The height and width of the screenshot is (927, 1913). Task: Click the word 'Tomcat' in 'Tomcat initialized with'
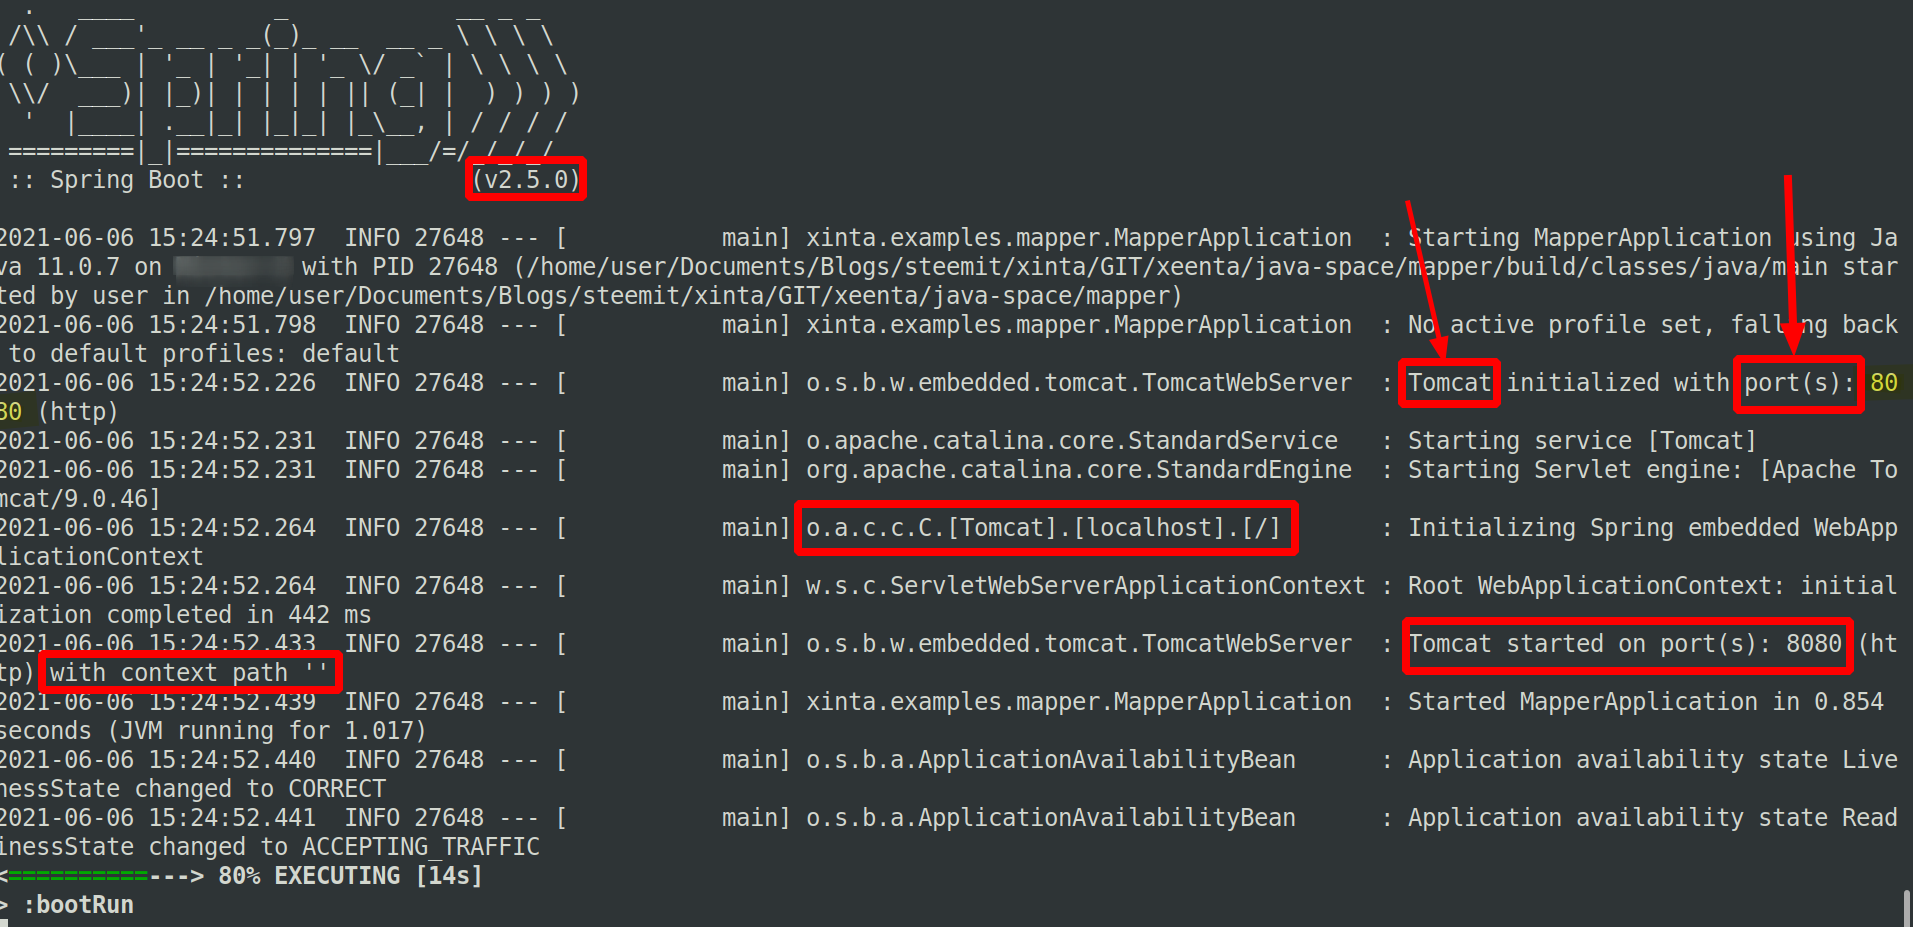coord(1450,383)
